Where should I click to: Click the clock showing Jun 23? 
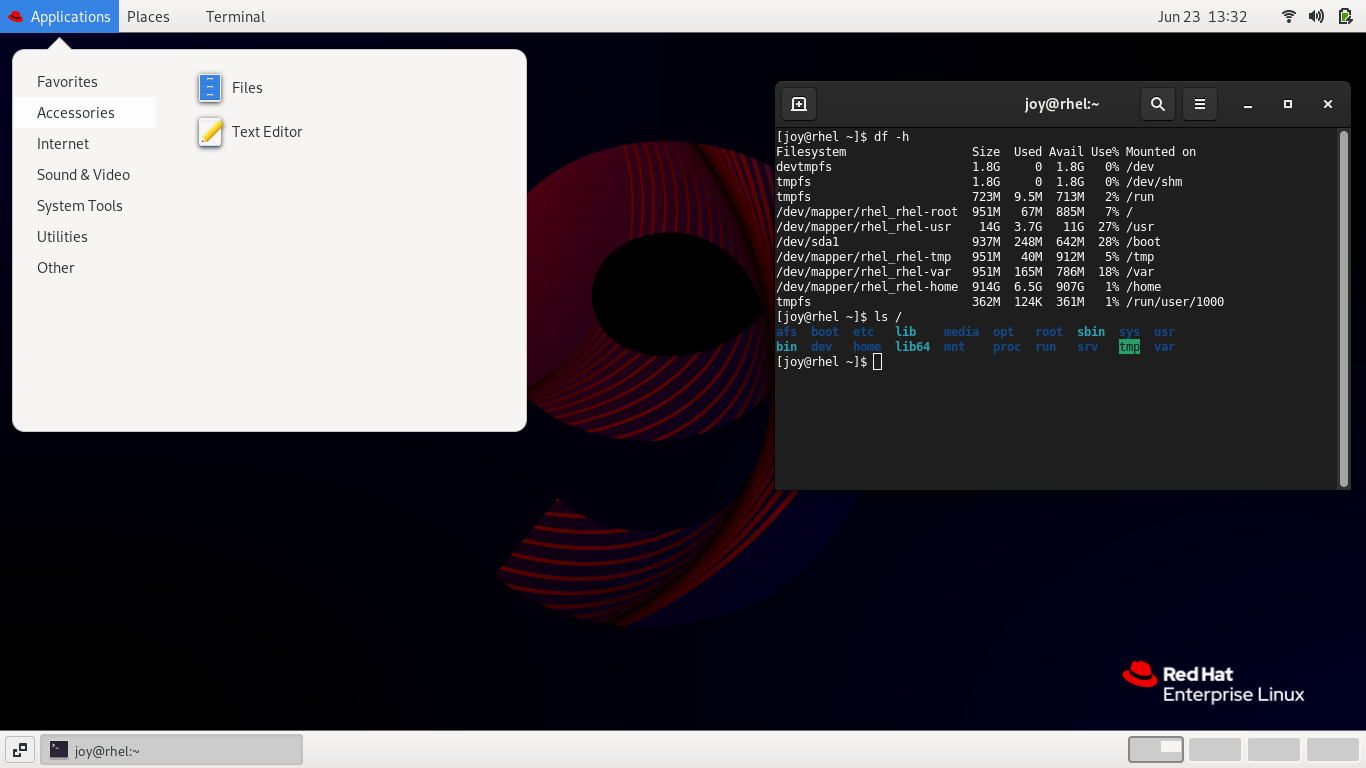tap(1202, 16)
